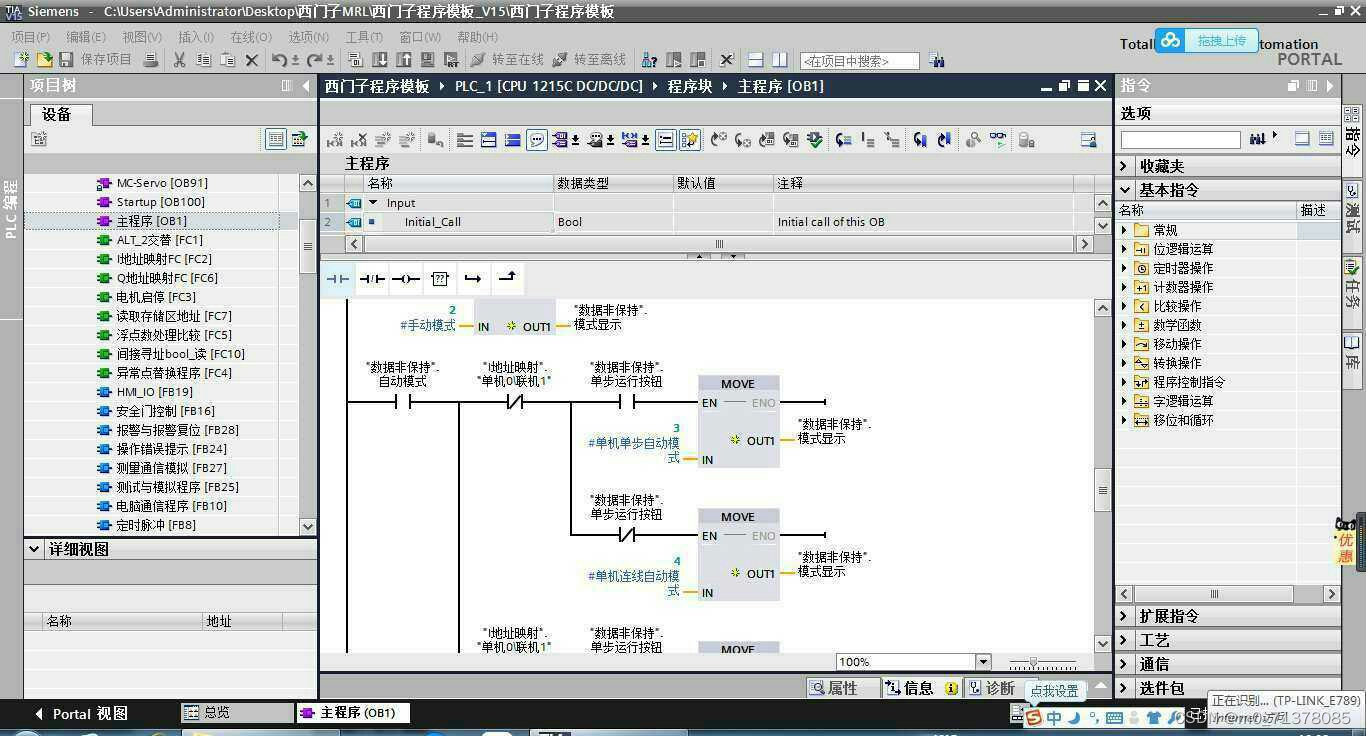Collapse the 详细视图 panel
Viewport: 1366px width, 736px height.
click(35, 549)
